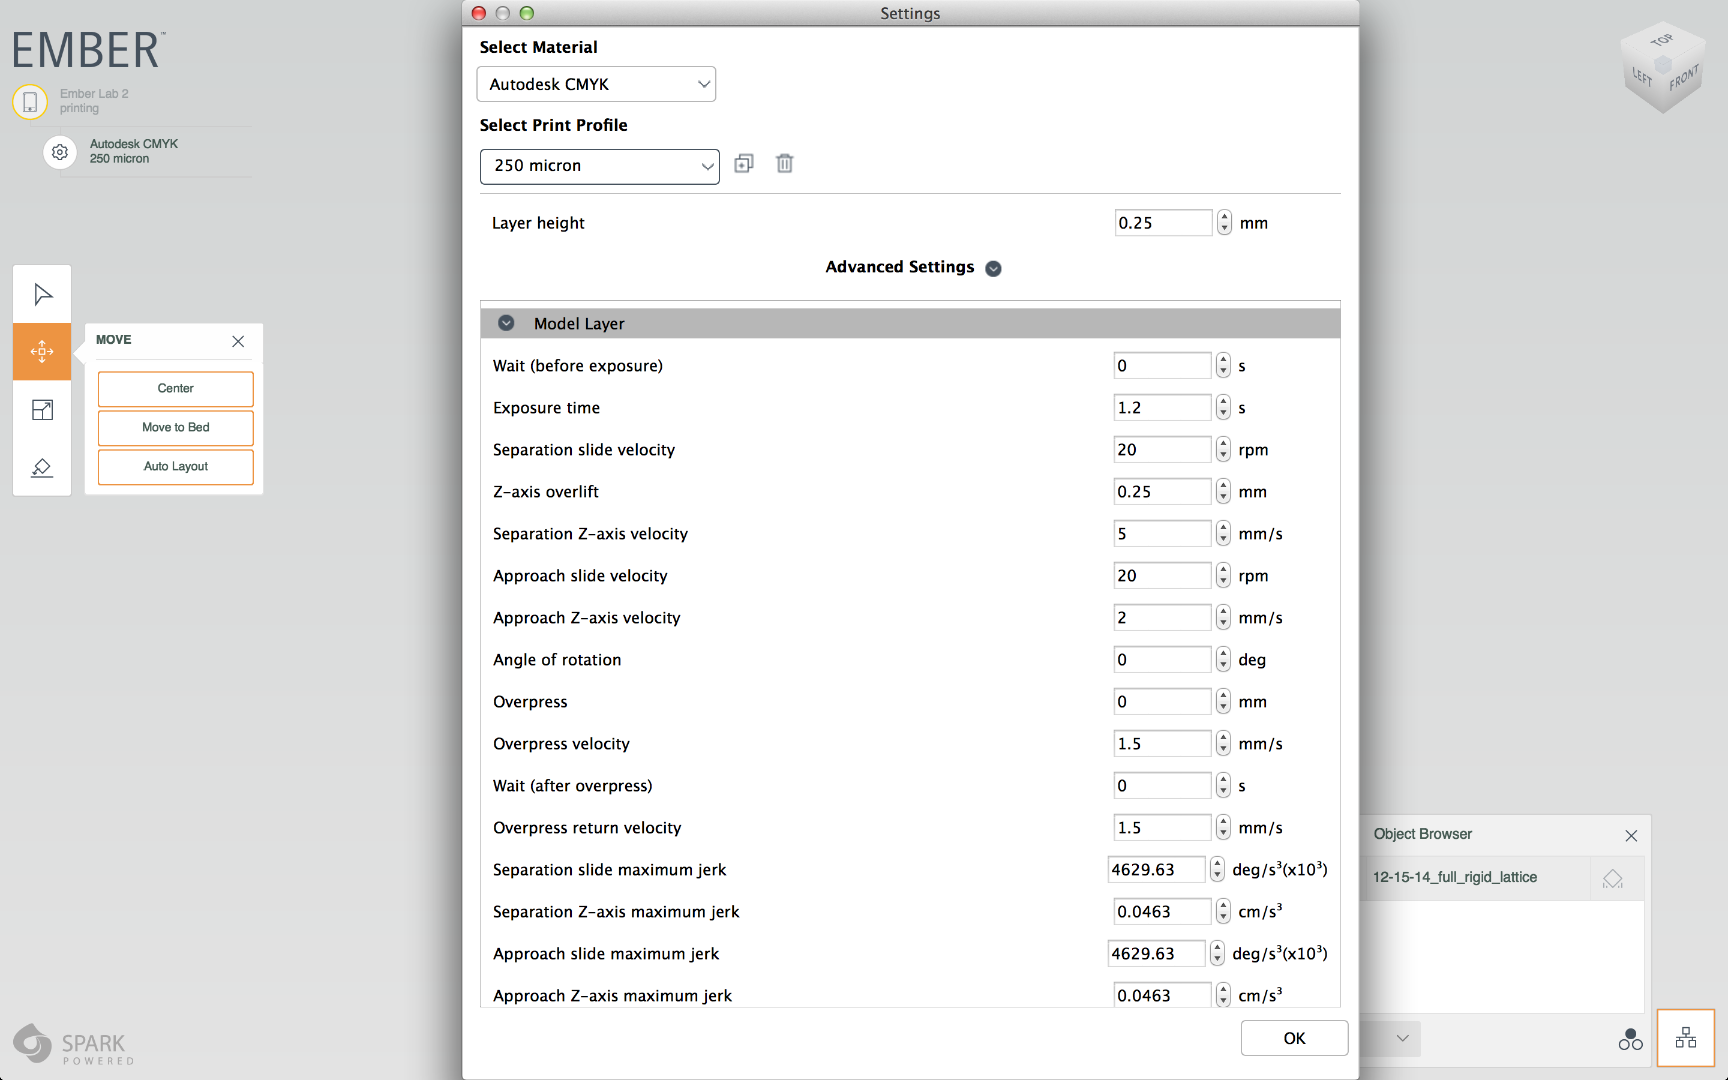Select the arrow selection tool
This screenshot has height=1080, width=1728.
42,293
